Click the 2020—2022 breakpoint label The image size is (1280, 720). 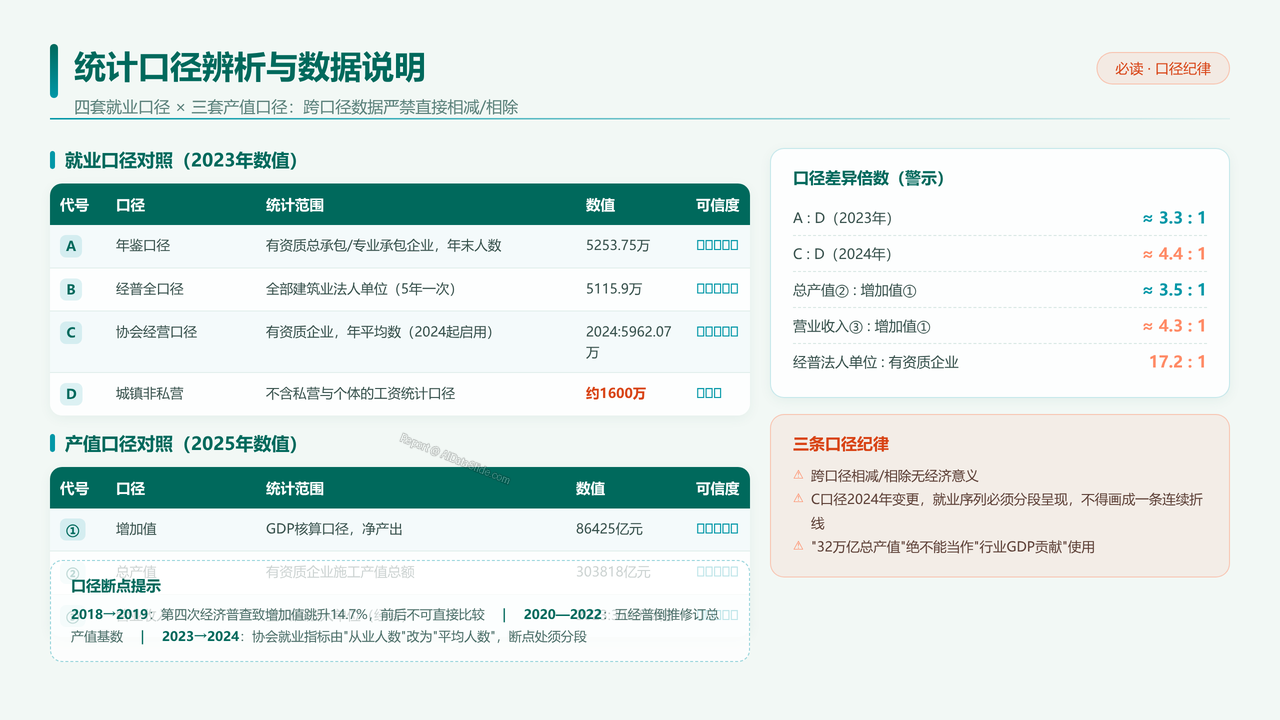pyautogui.click(x=565, y=614)
